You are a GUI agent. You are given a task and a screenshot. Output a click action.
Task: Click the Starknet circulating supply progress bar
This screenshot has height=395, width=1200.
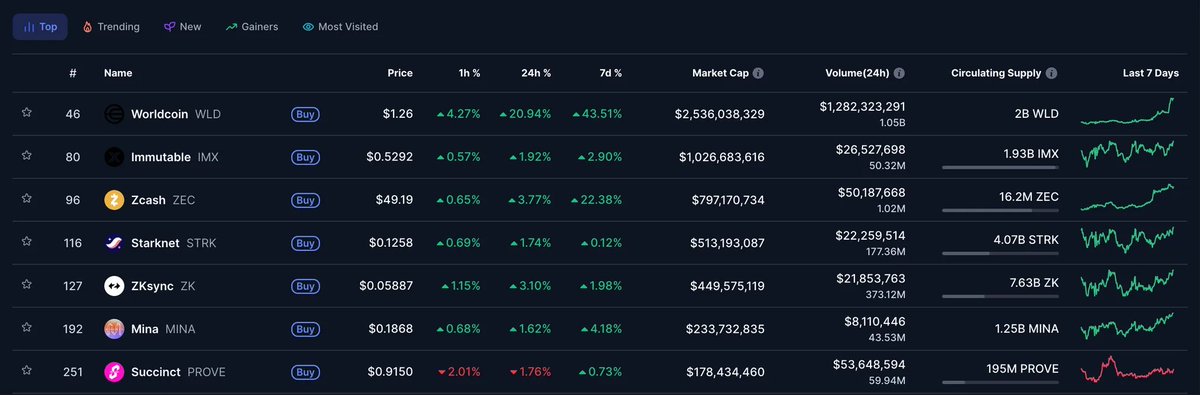click(x=1000, y=253)
